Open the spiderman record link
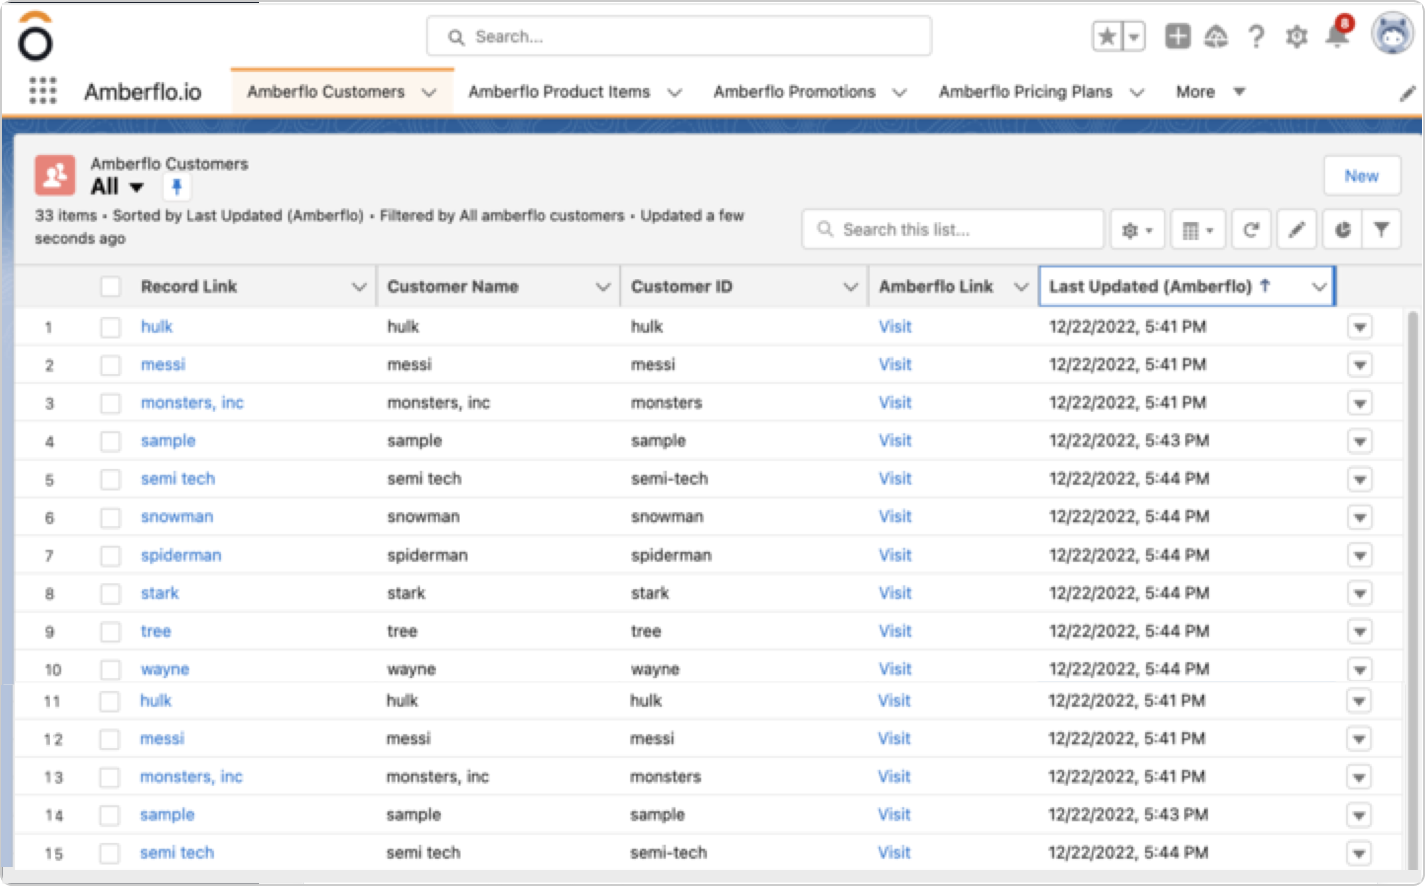 coord(181,555)
